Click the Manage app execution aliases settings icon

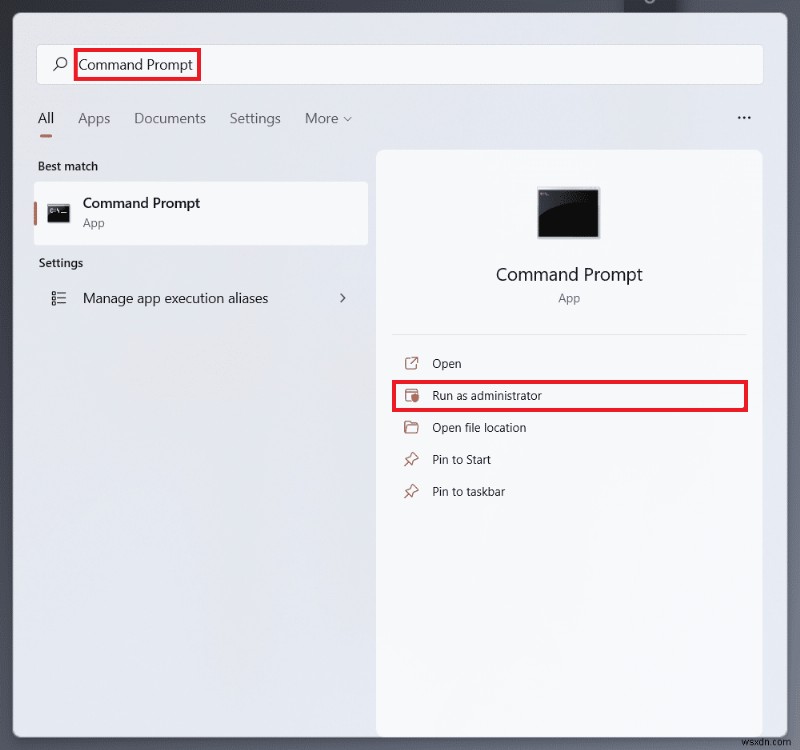pos(58,298)
